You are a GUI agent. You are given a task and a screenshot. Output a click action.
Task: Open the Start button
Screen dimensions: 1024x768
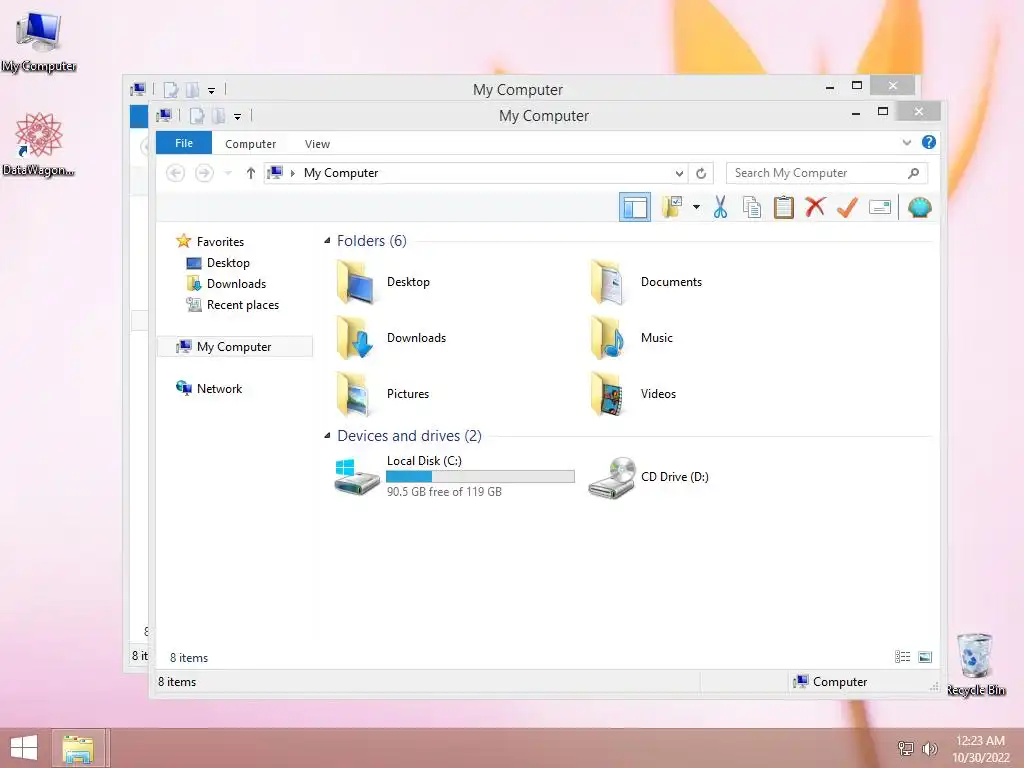(x=24, y=748)
